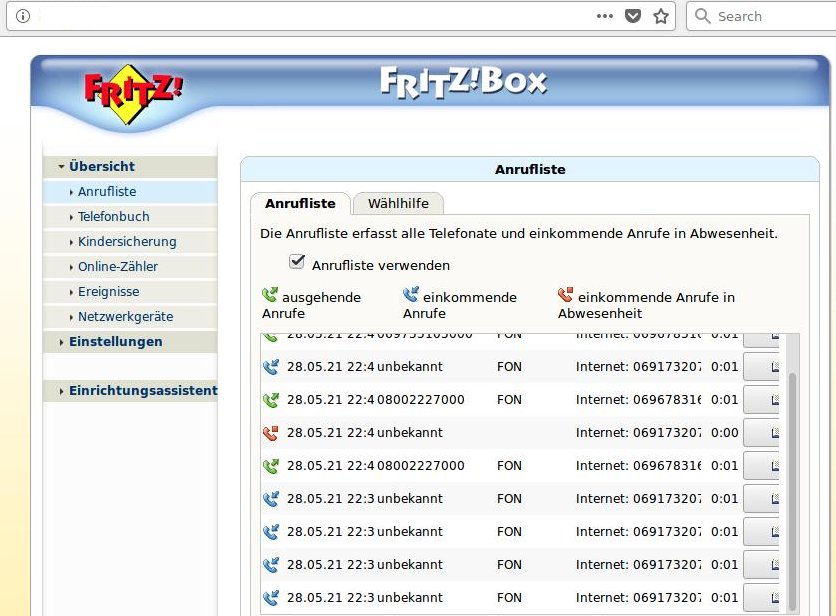The width and height of the screenshot is (836, 616).
Task: Open Netzwerkgeräte in the sidebar
Action: click(x=130, y=317)
